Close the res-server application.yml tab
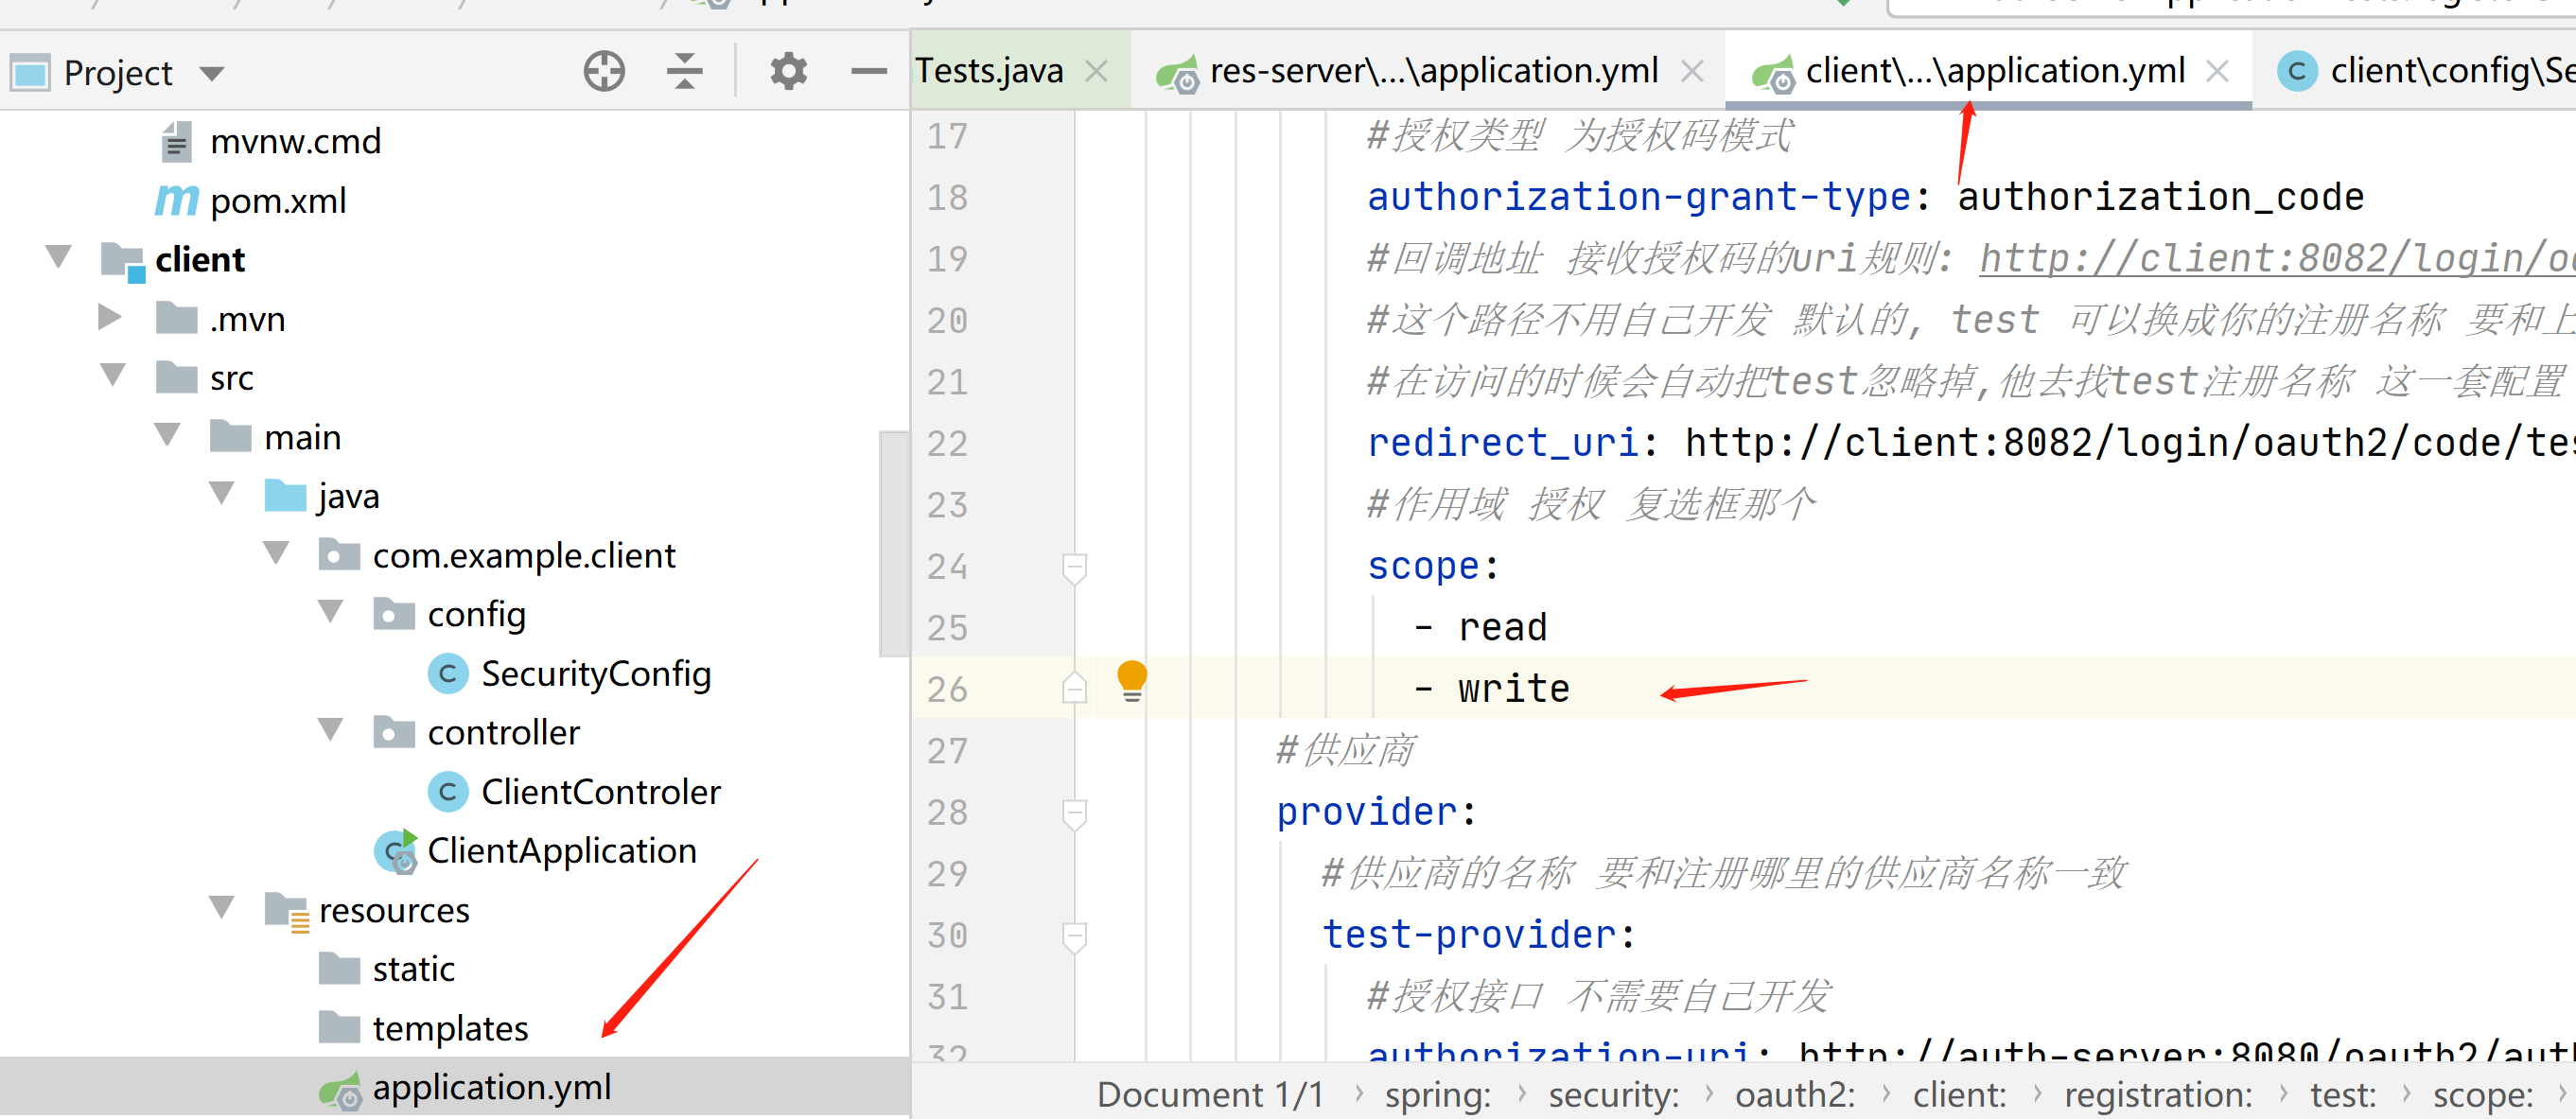 pyautogui.click(x=1692, y=71)
